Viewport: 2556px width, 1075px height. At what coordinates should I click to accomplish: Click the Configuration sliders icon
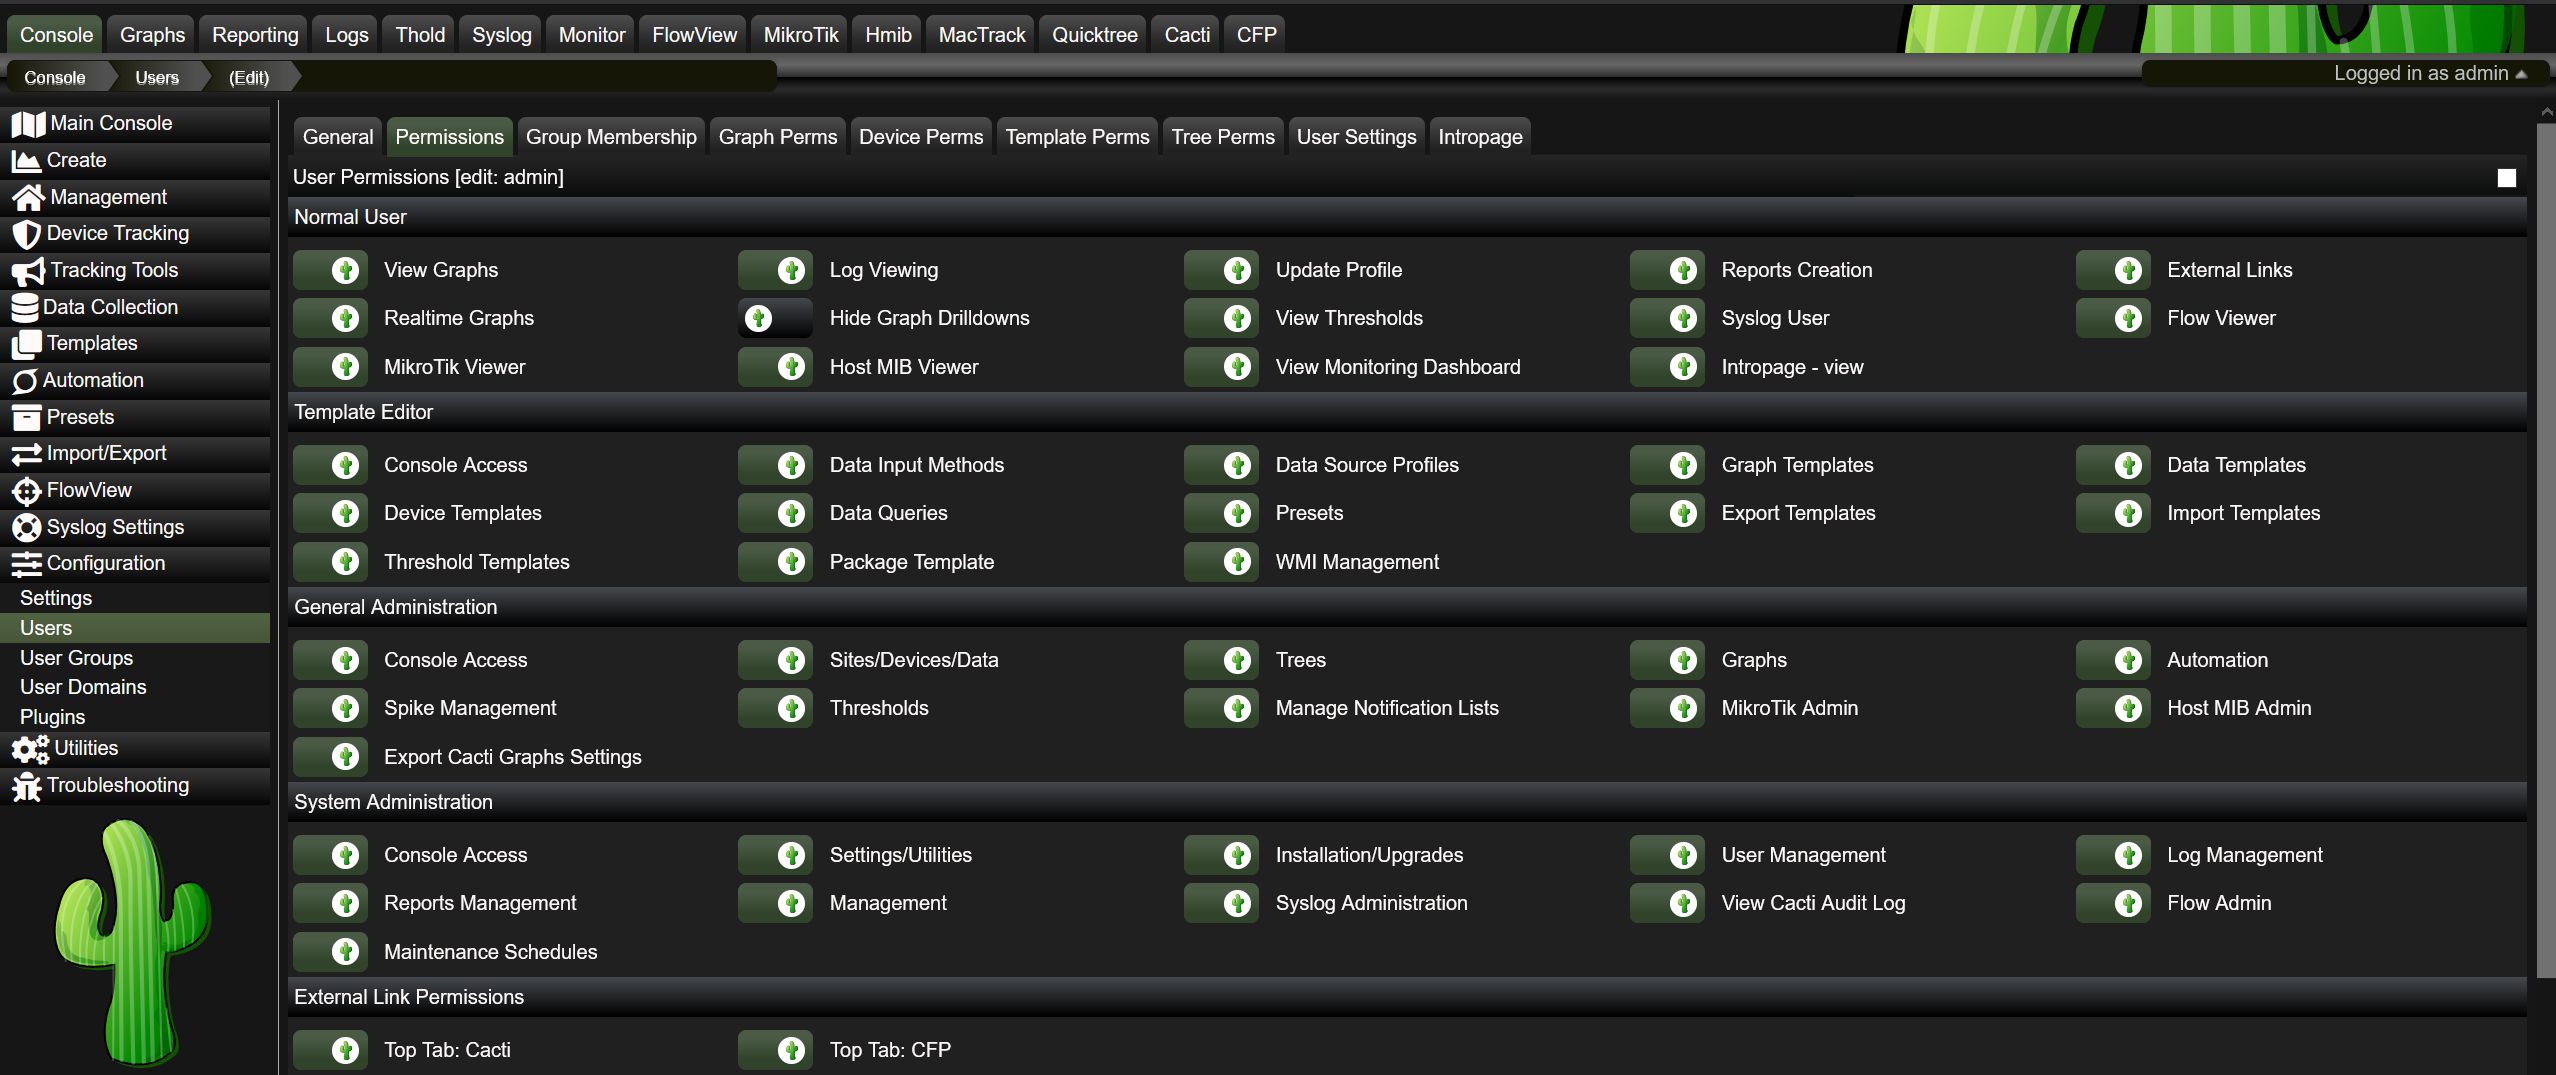point(26,563)
